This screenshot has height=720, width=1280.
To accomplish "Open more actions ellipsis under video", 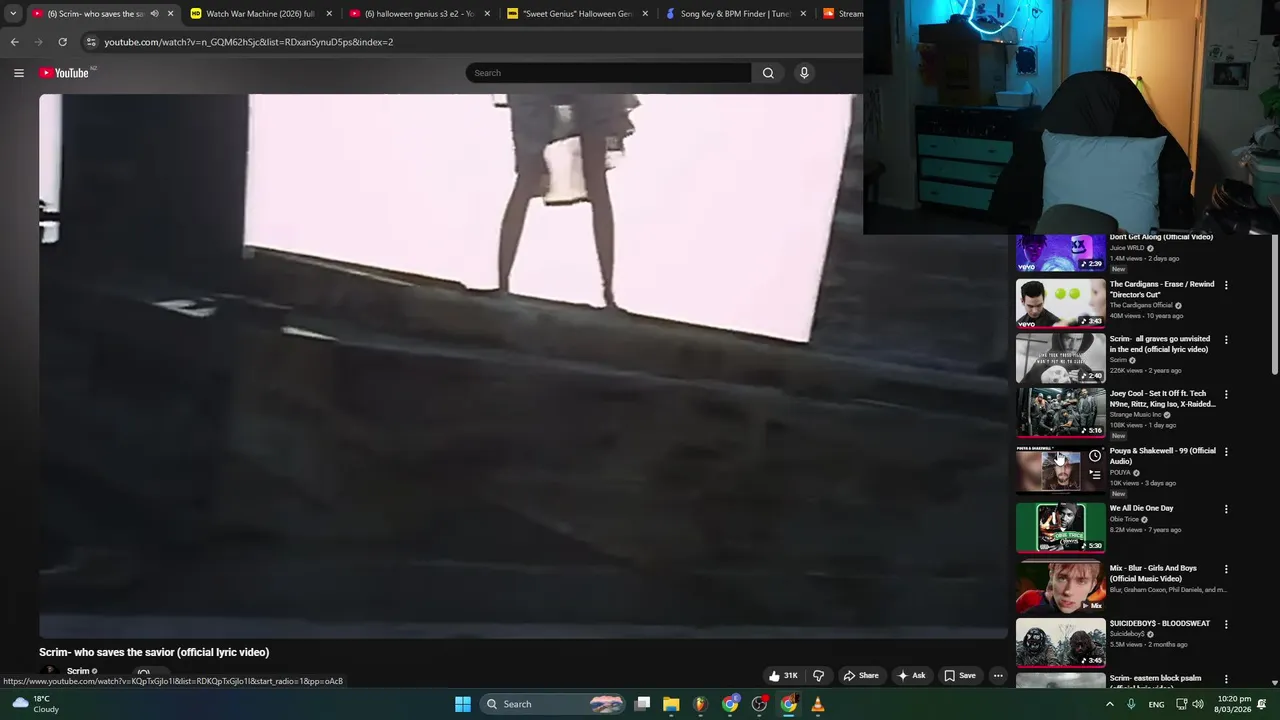I will pos(997,675).
